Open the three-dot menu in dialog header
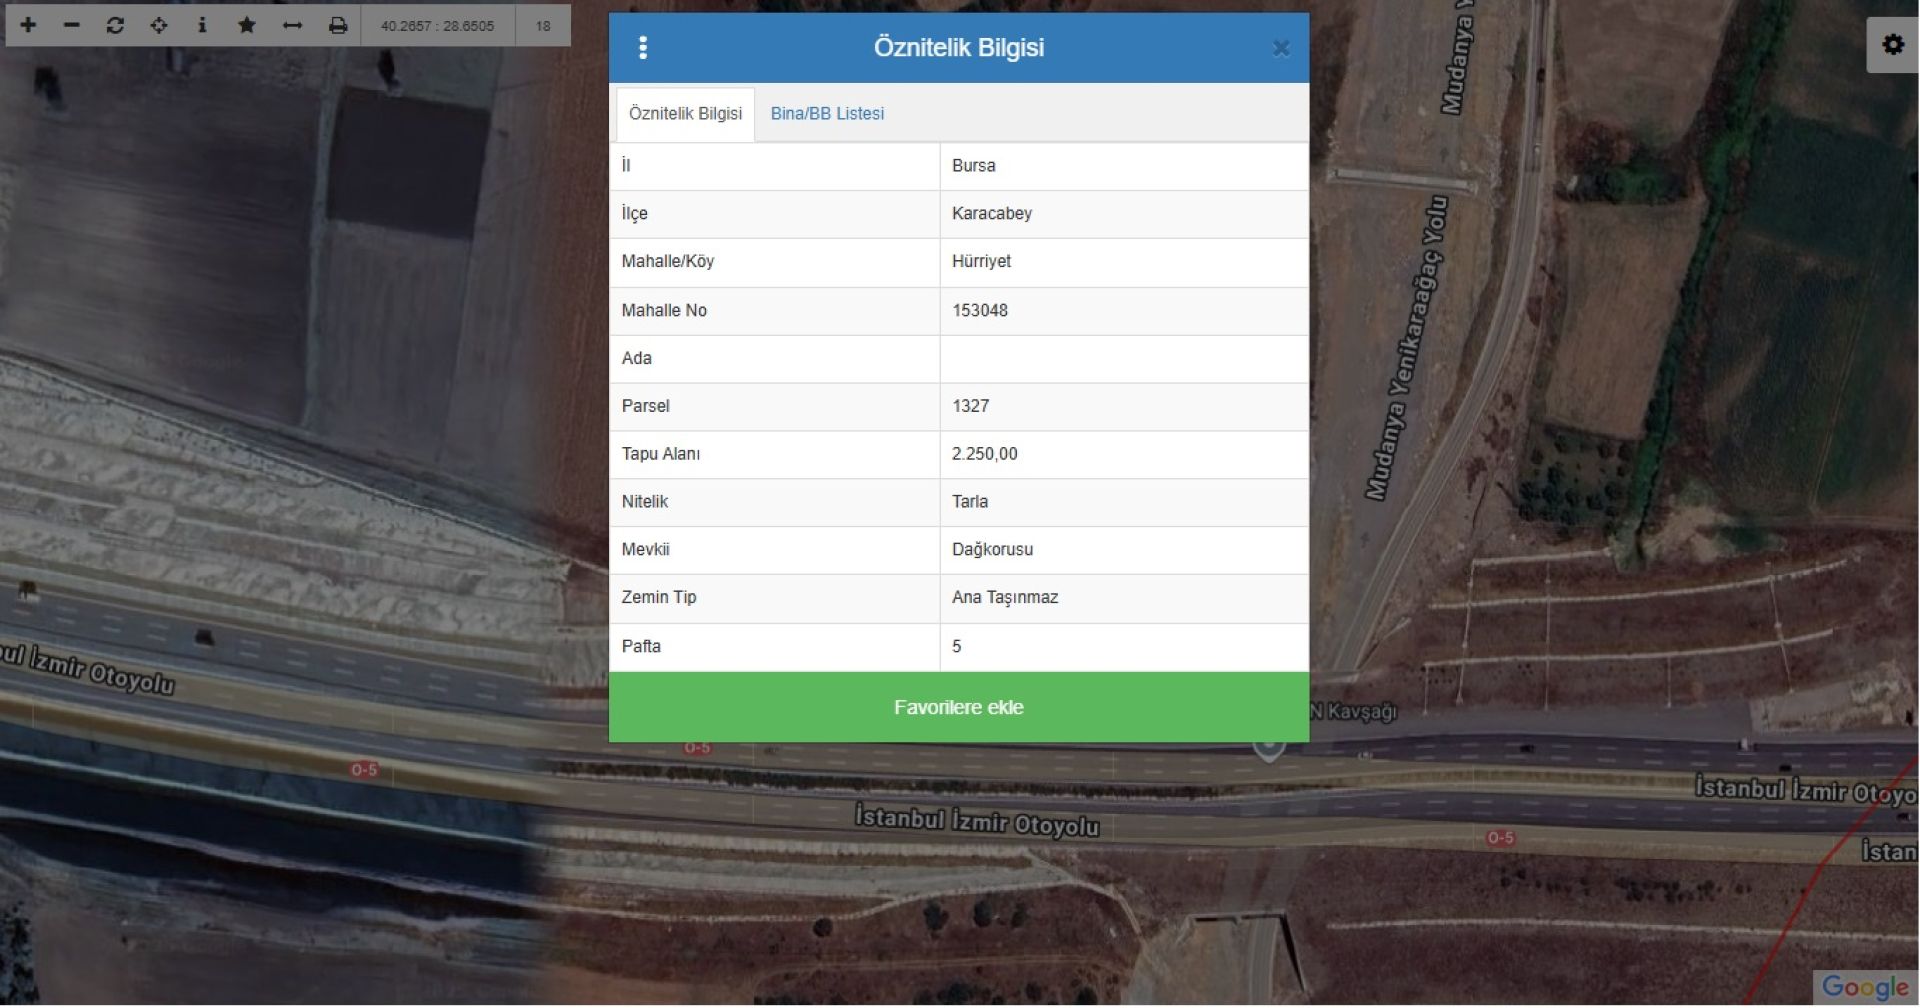Screen dimensions: 1920x1008 [643, 47]
